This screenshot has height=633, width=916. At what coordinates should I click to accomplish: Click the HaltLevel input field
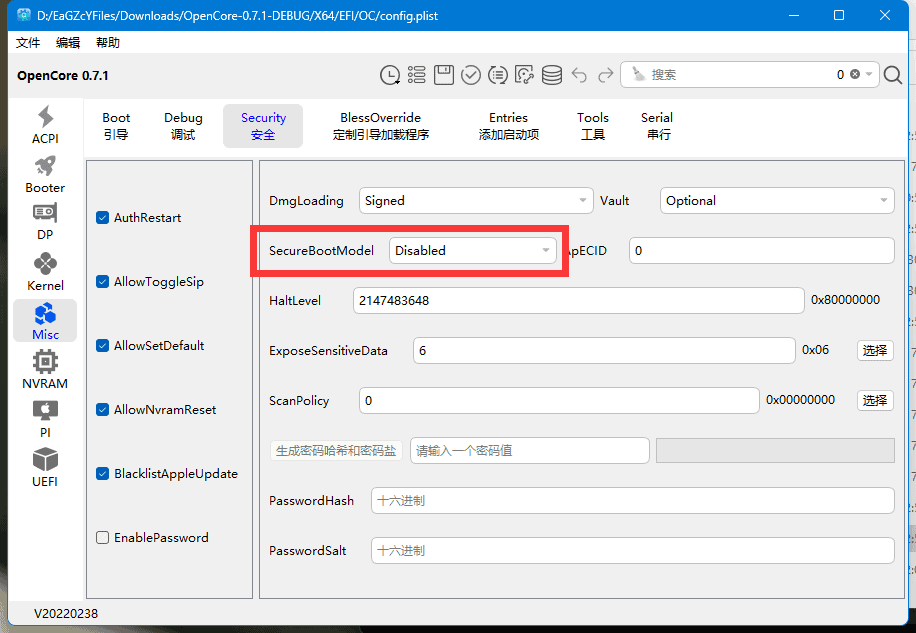578,301
